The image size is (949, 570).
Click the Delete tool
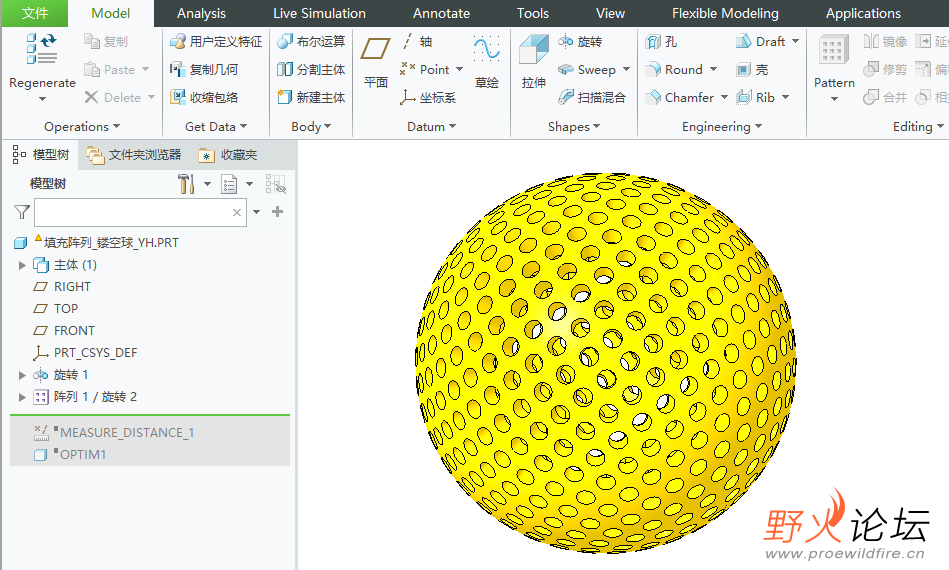[113, 97]
